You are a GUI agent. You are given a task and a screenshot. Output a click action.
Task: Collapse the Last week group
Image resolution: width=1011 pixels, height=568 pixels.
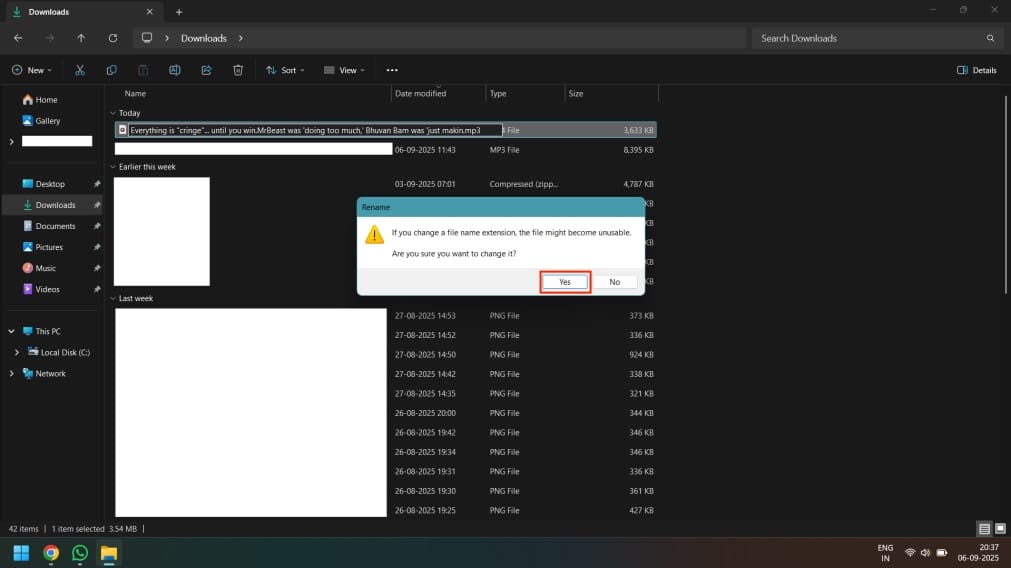[x=113, y=299]
